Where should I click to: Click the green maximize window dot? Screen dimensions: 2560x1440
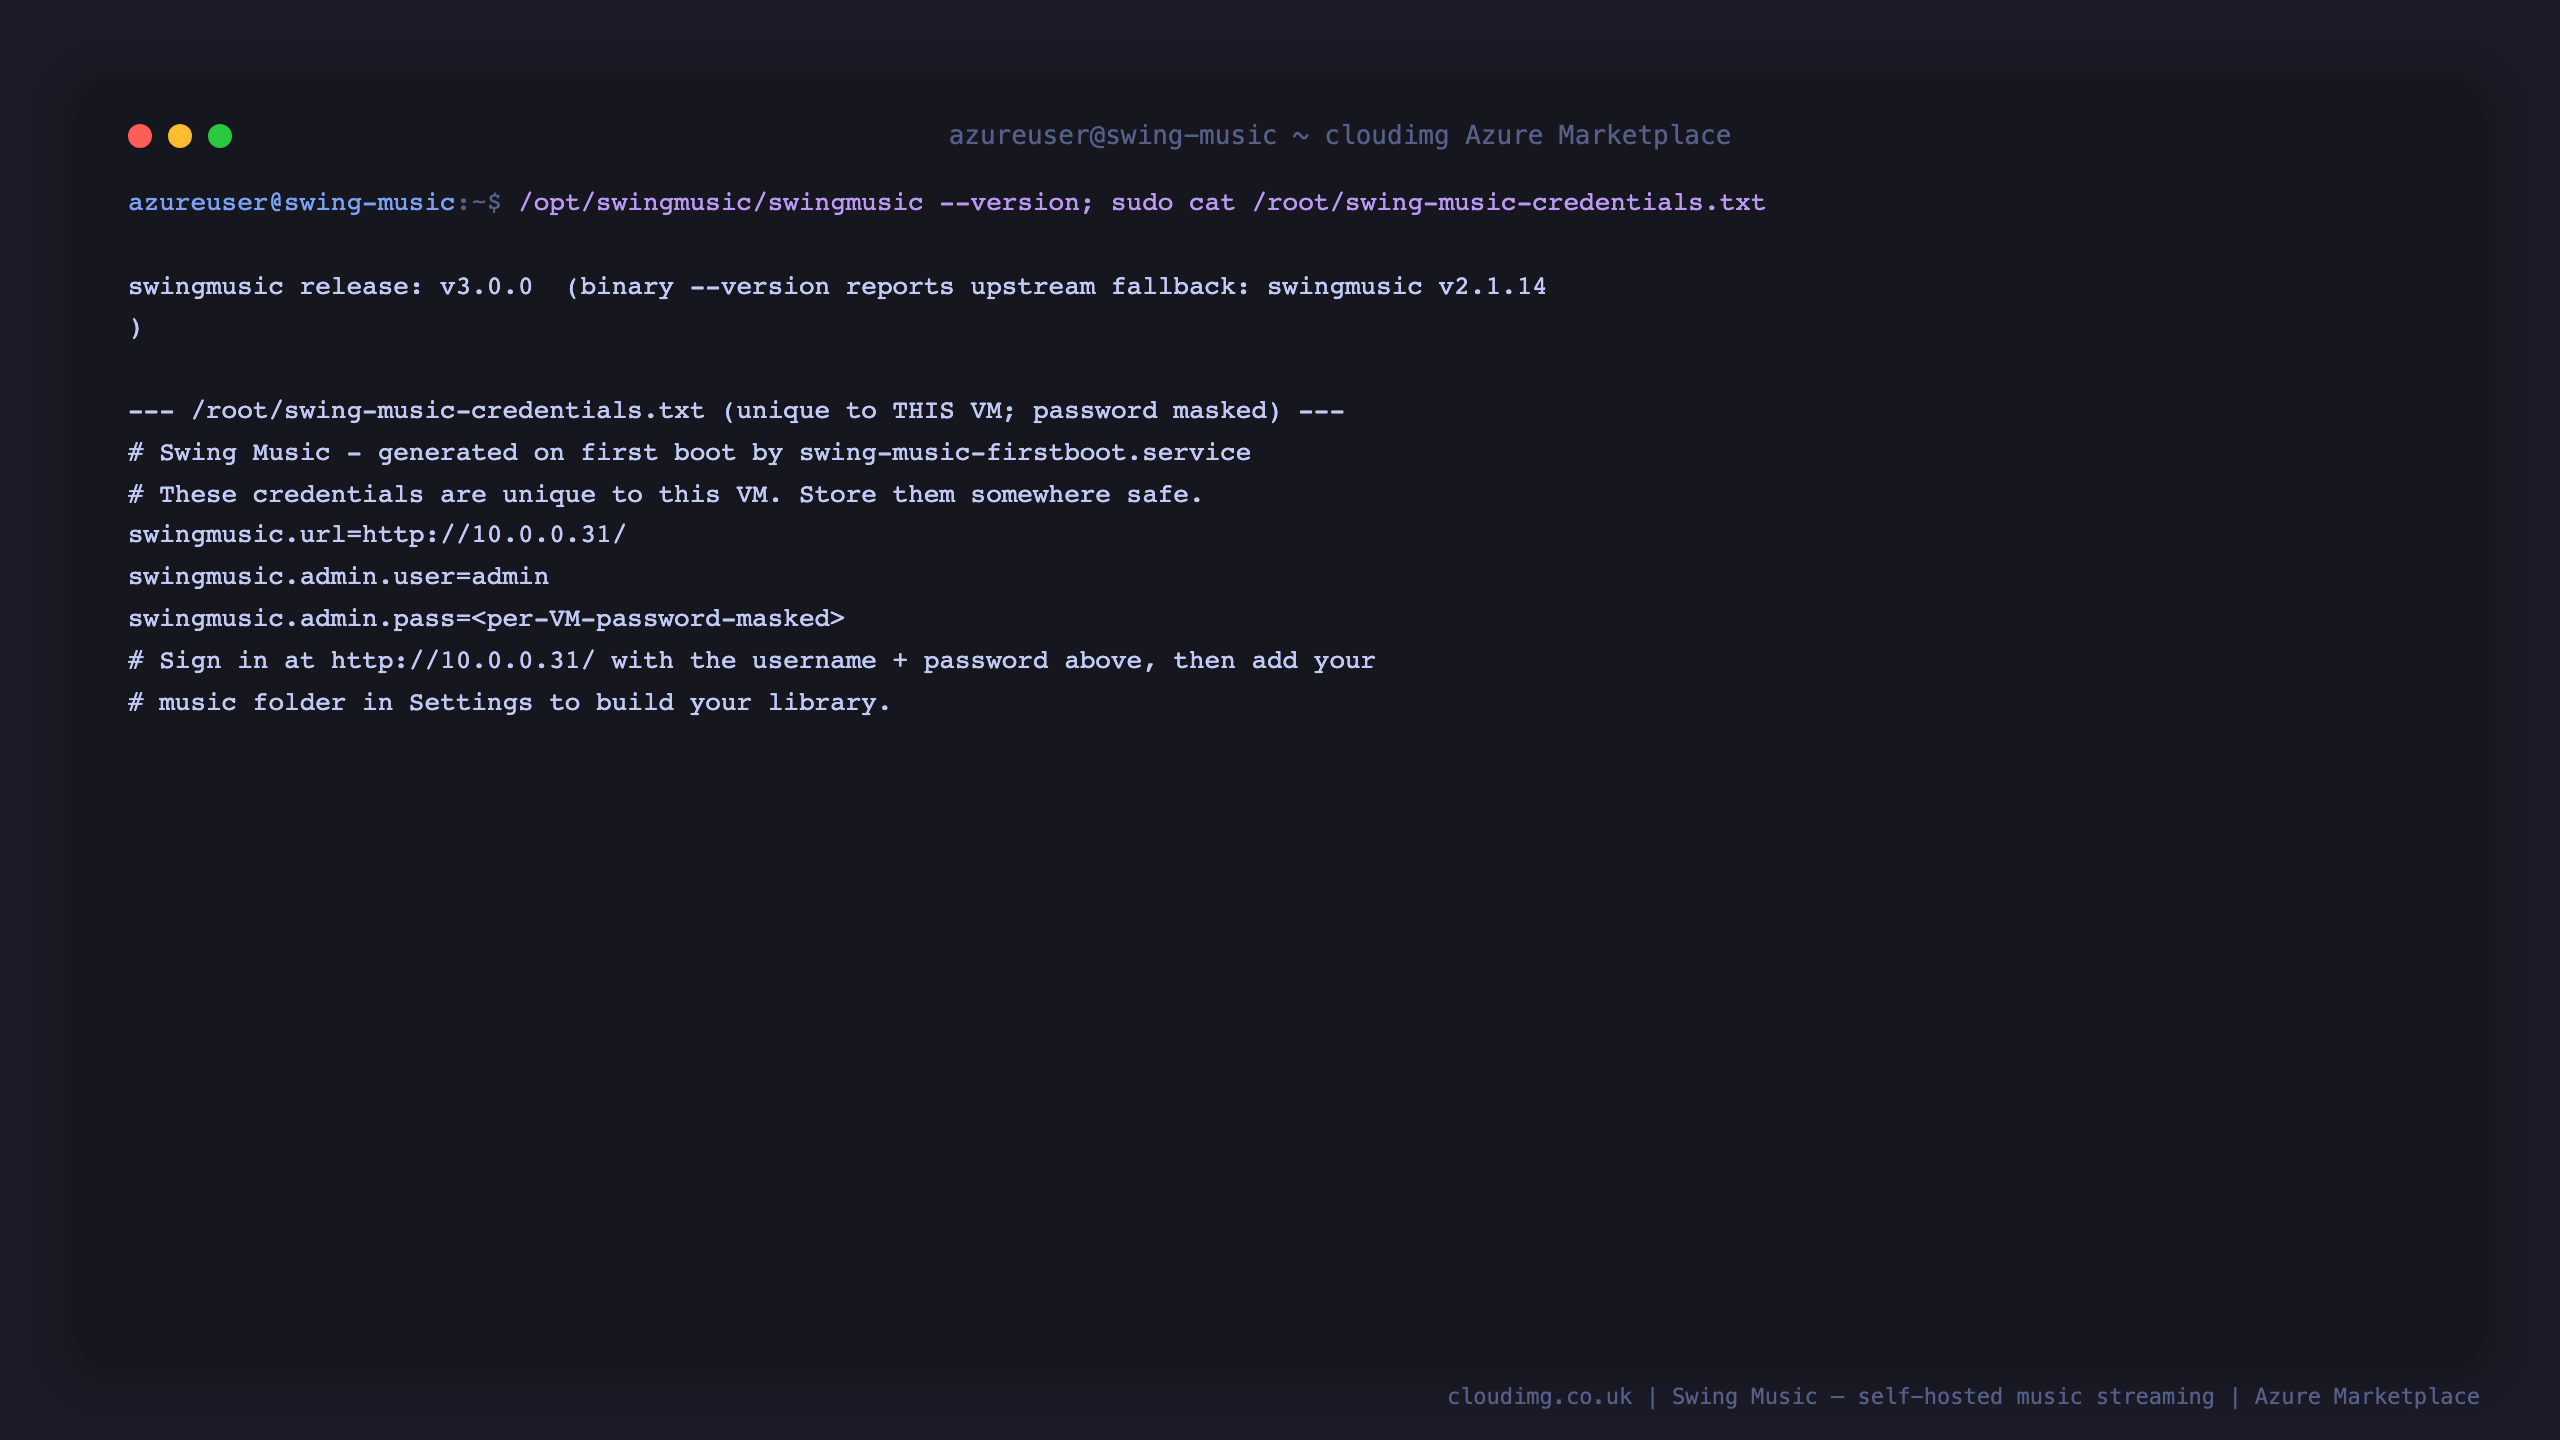220,136
